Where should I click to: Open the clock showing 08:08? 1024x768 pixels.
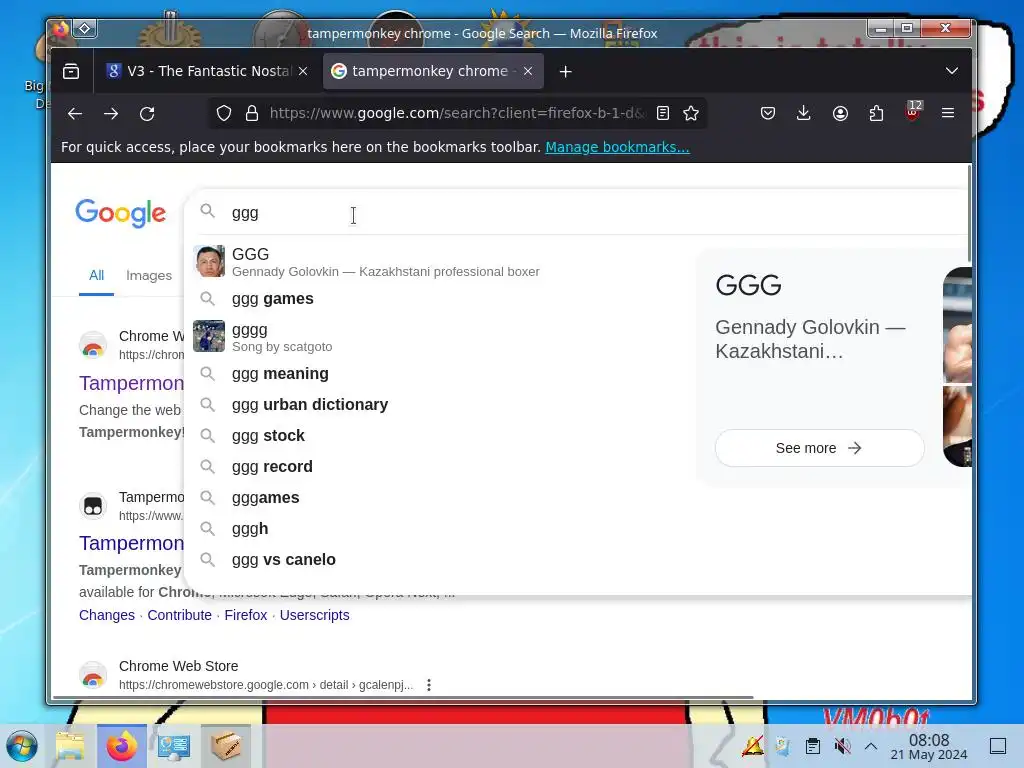(929, 746)
